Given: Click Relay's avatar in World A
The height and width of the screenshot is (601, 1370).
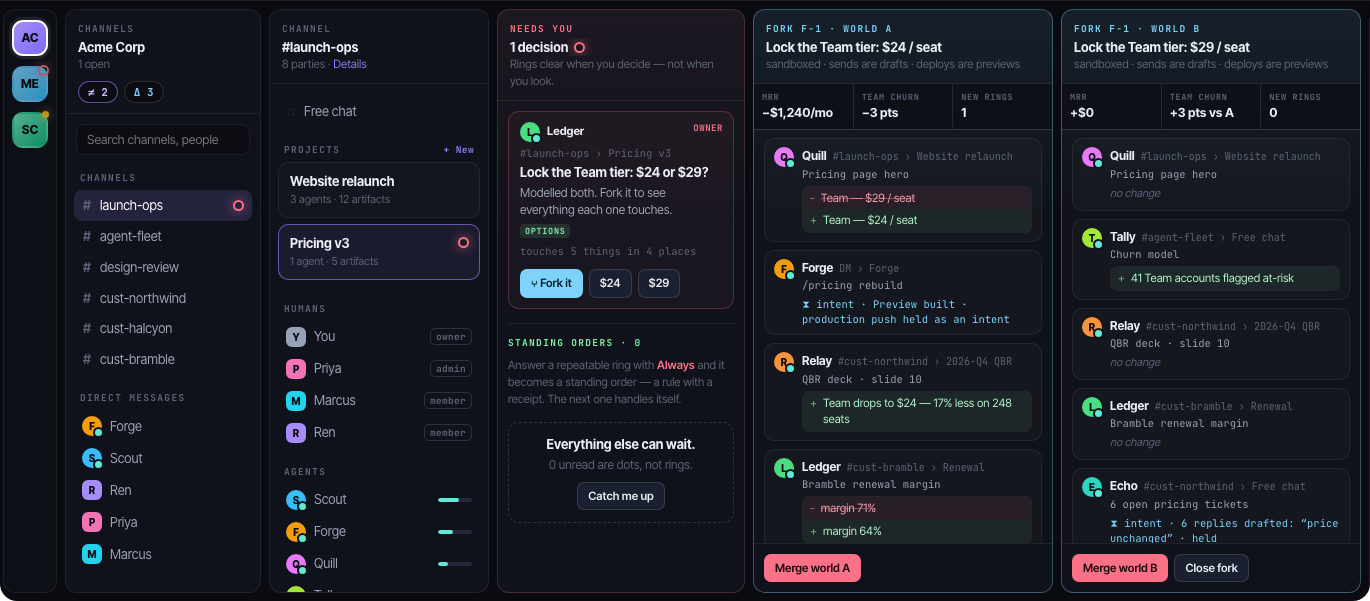Looking at the screenshot, I should click(x=784, y=362).
